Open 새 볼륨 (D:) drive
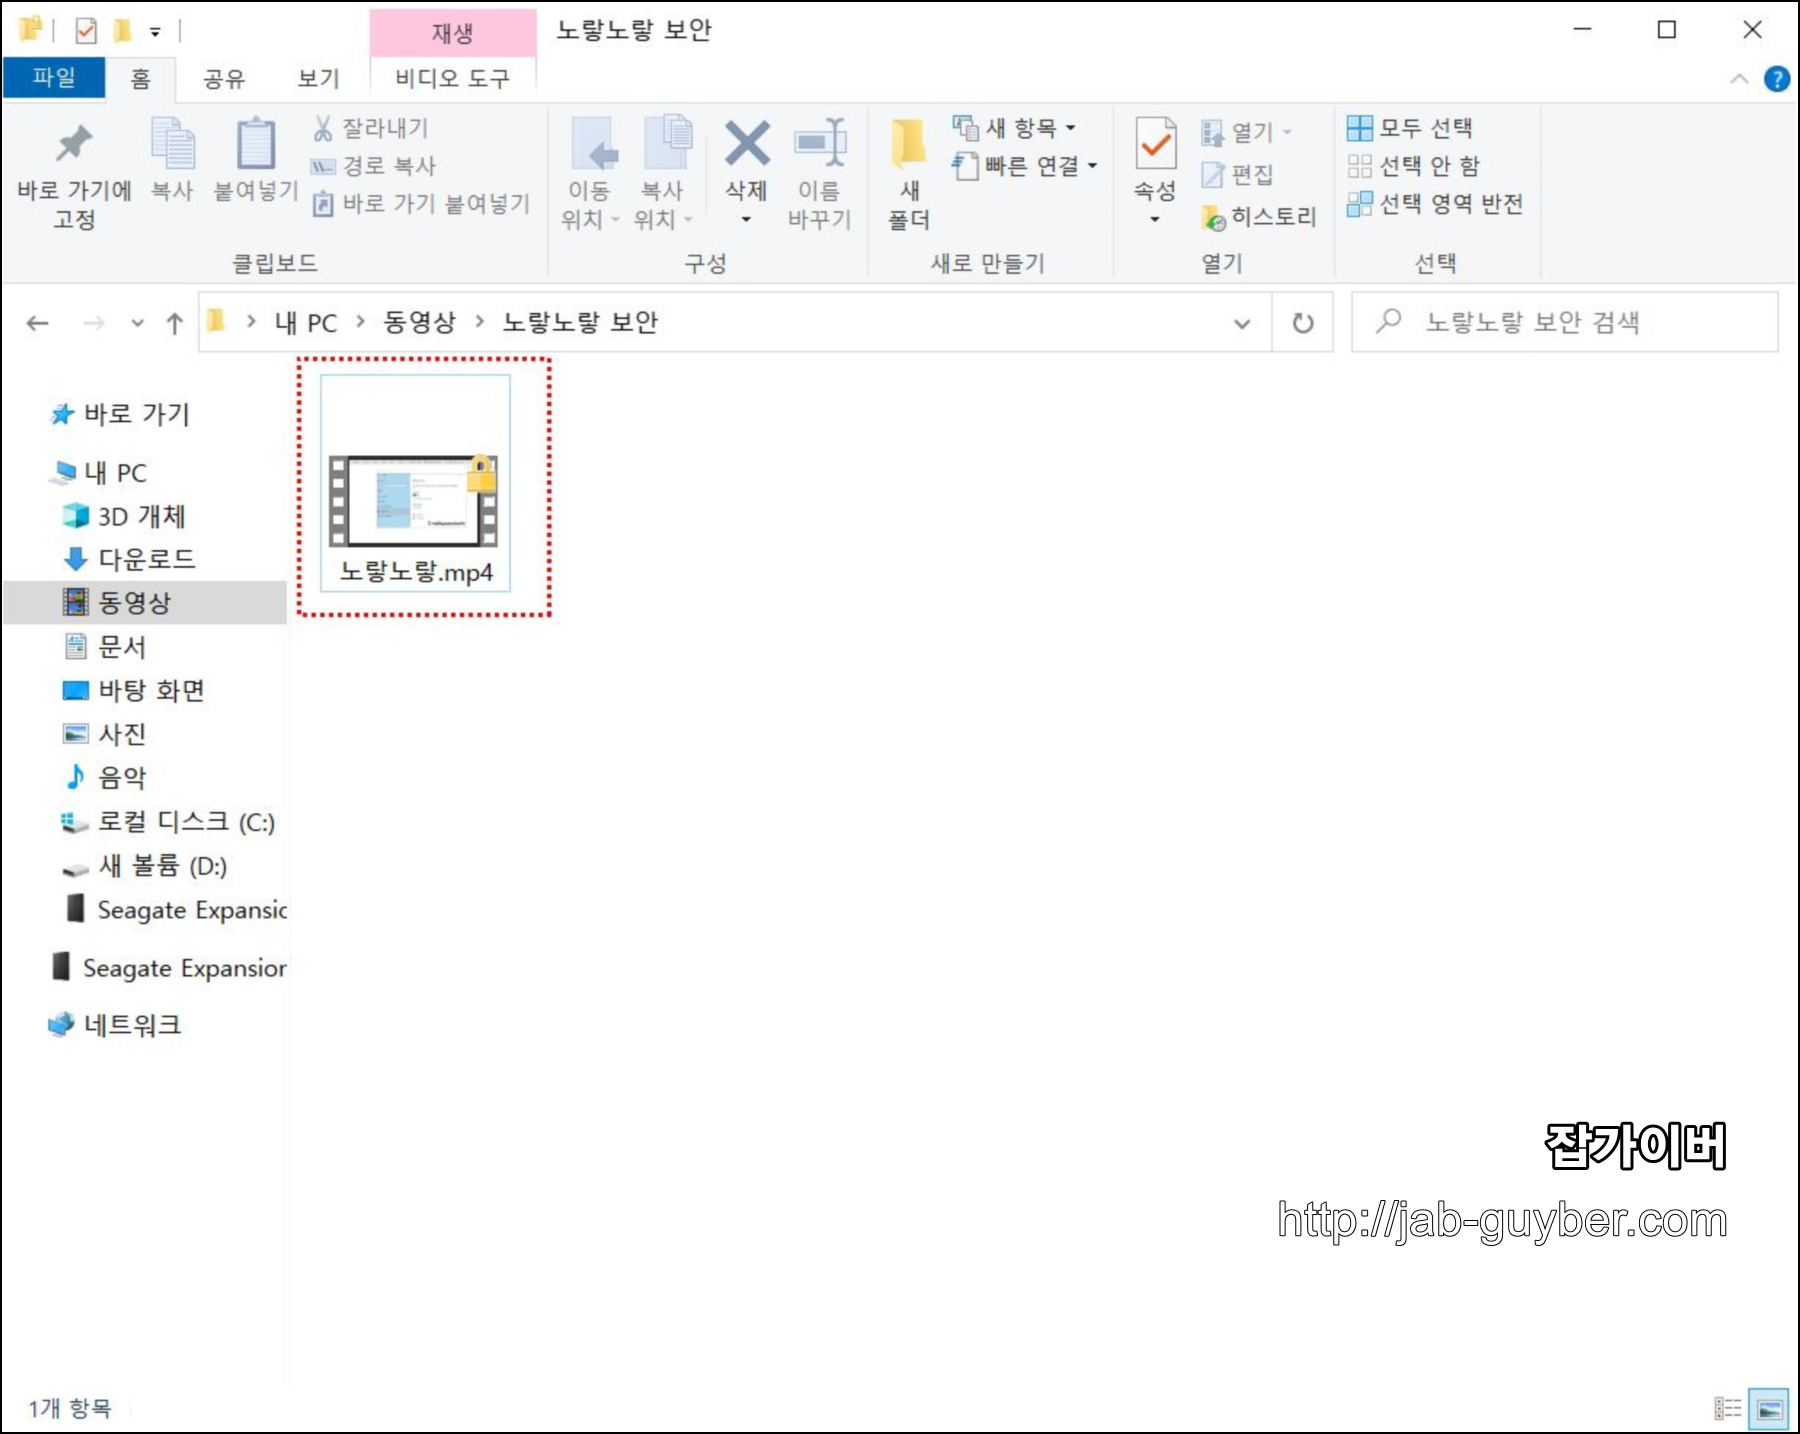 (145, 866)
